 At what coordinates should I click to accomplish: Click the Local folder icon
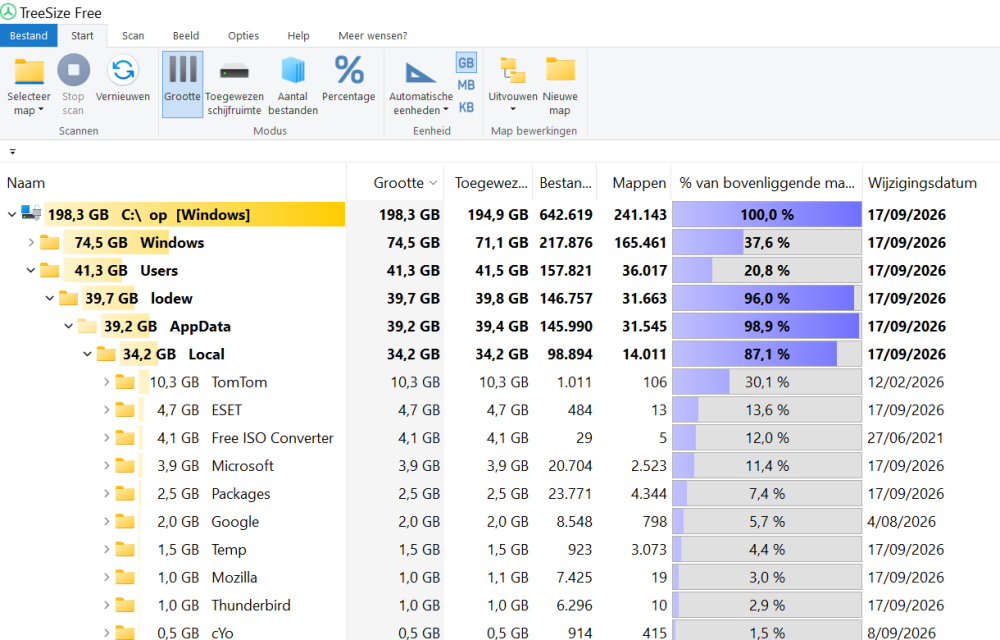click(x=106, y=354)
